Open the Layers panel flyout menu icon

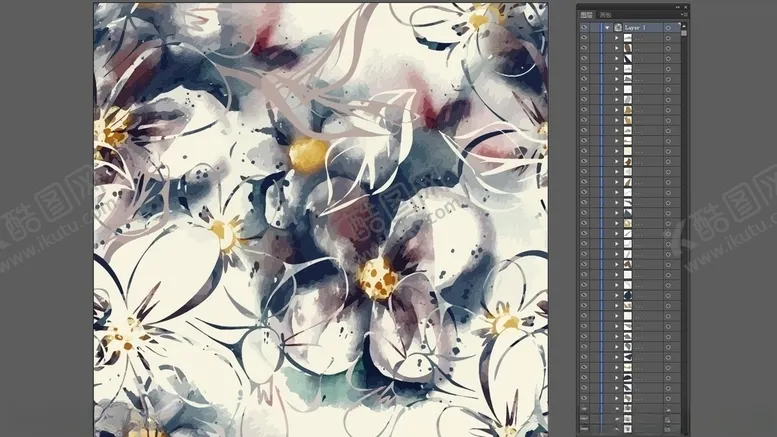coord(683,15)
